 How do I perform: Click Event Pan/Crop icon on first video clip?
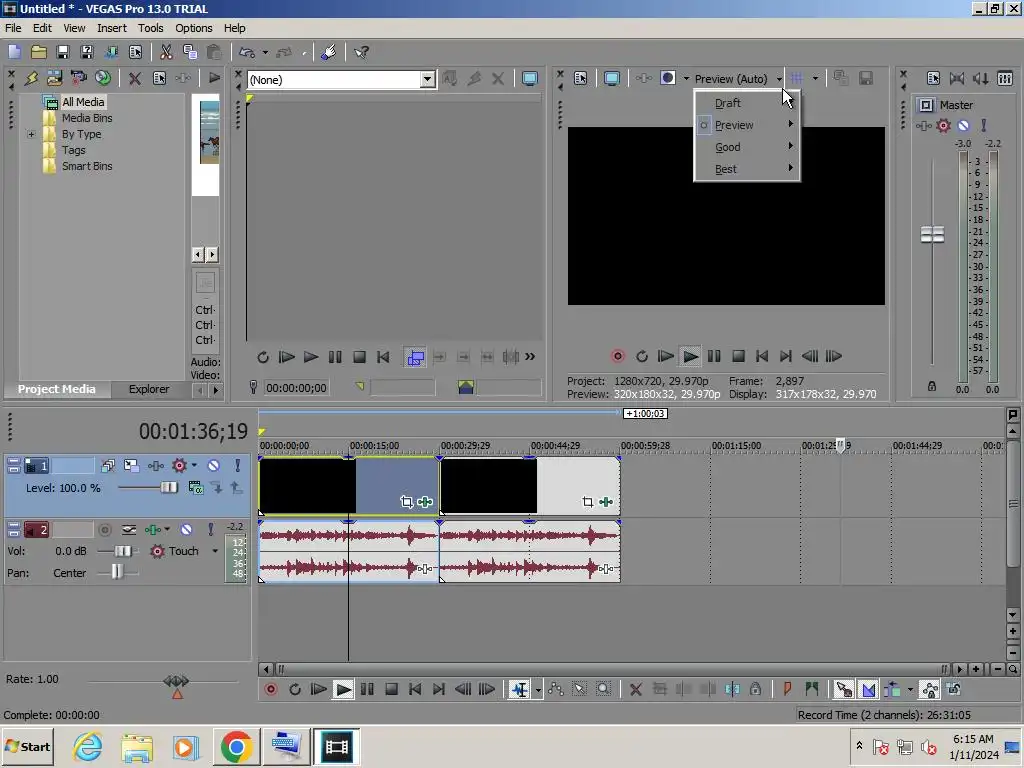[406, 502]
